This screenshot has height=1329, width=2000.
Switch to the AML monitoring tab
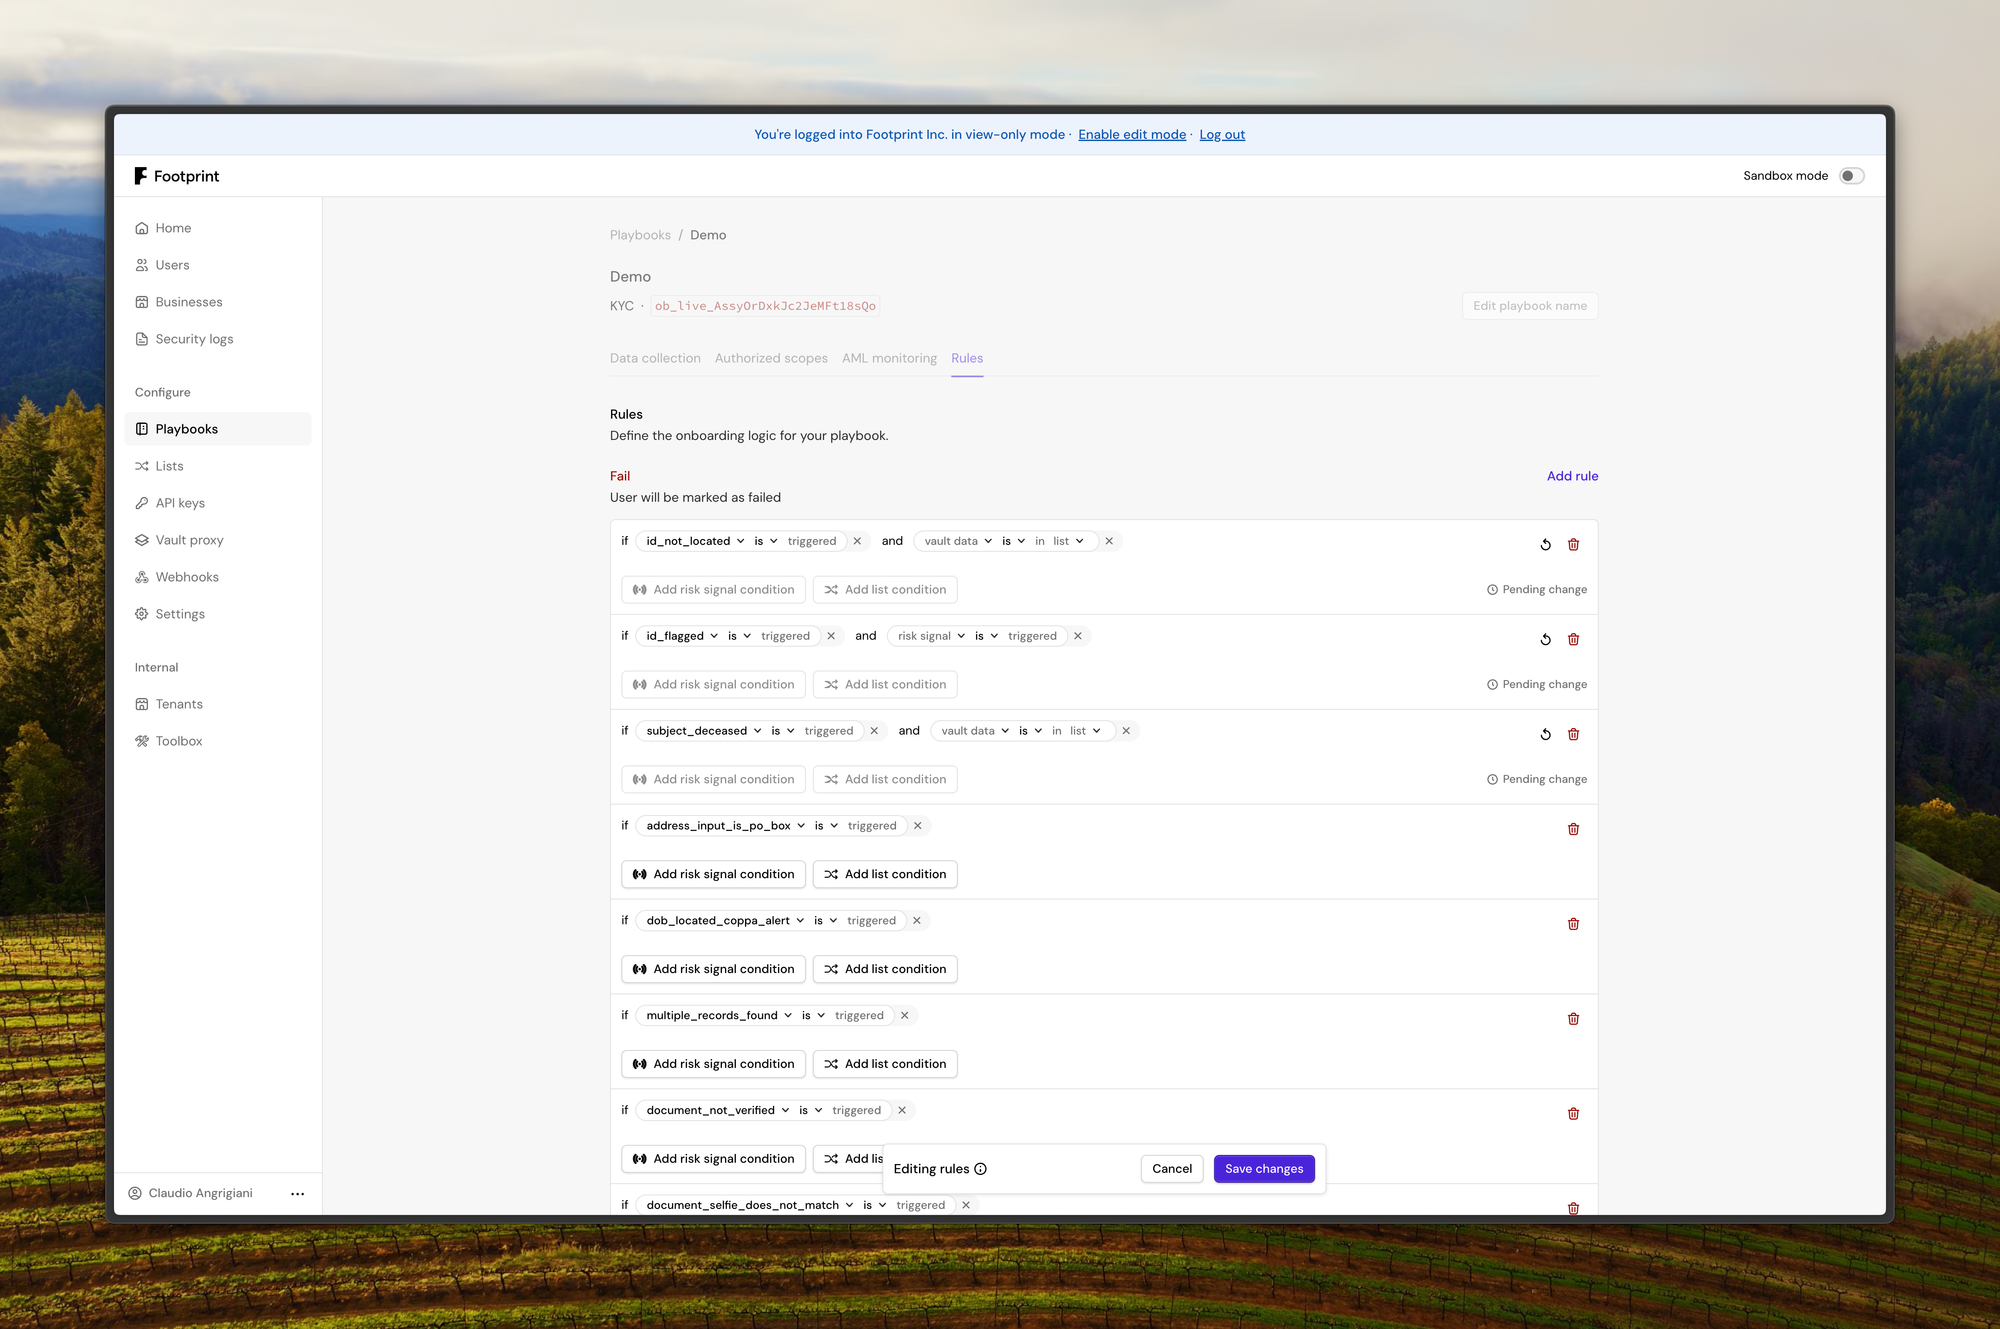point(889,358)
